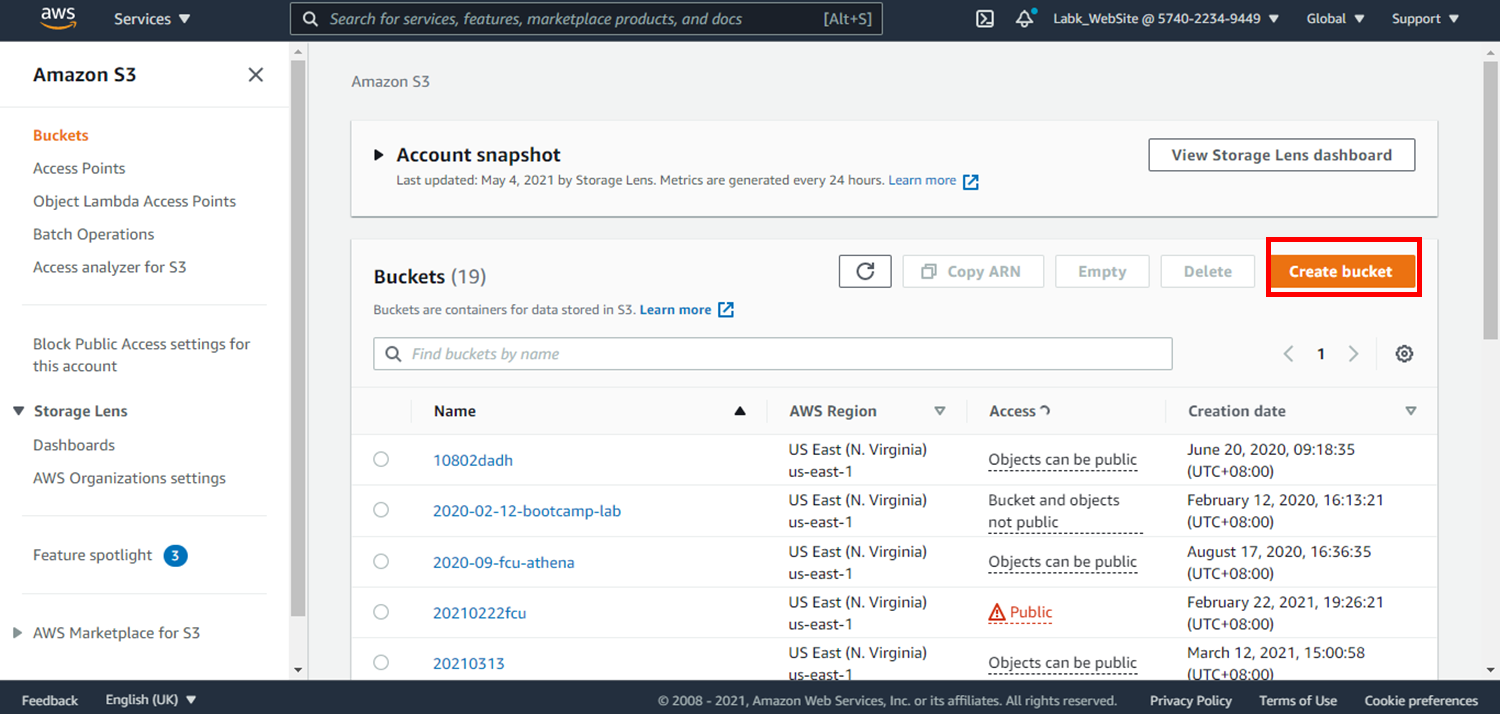Open Privacy Policy in footer
The image size is (1500, 714).
click(x=1191, y=700)
